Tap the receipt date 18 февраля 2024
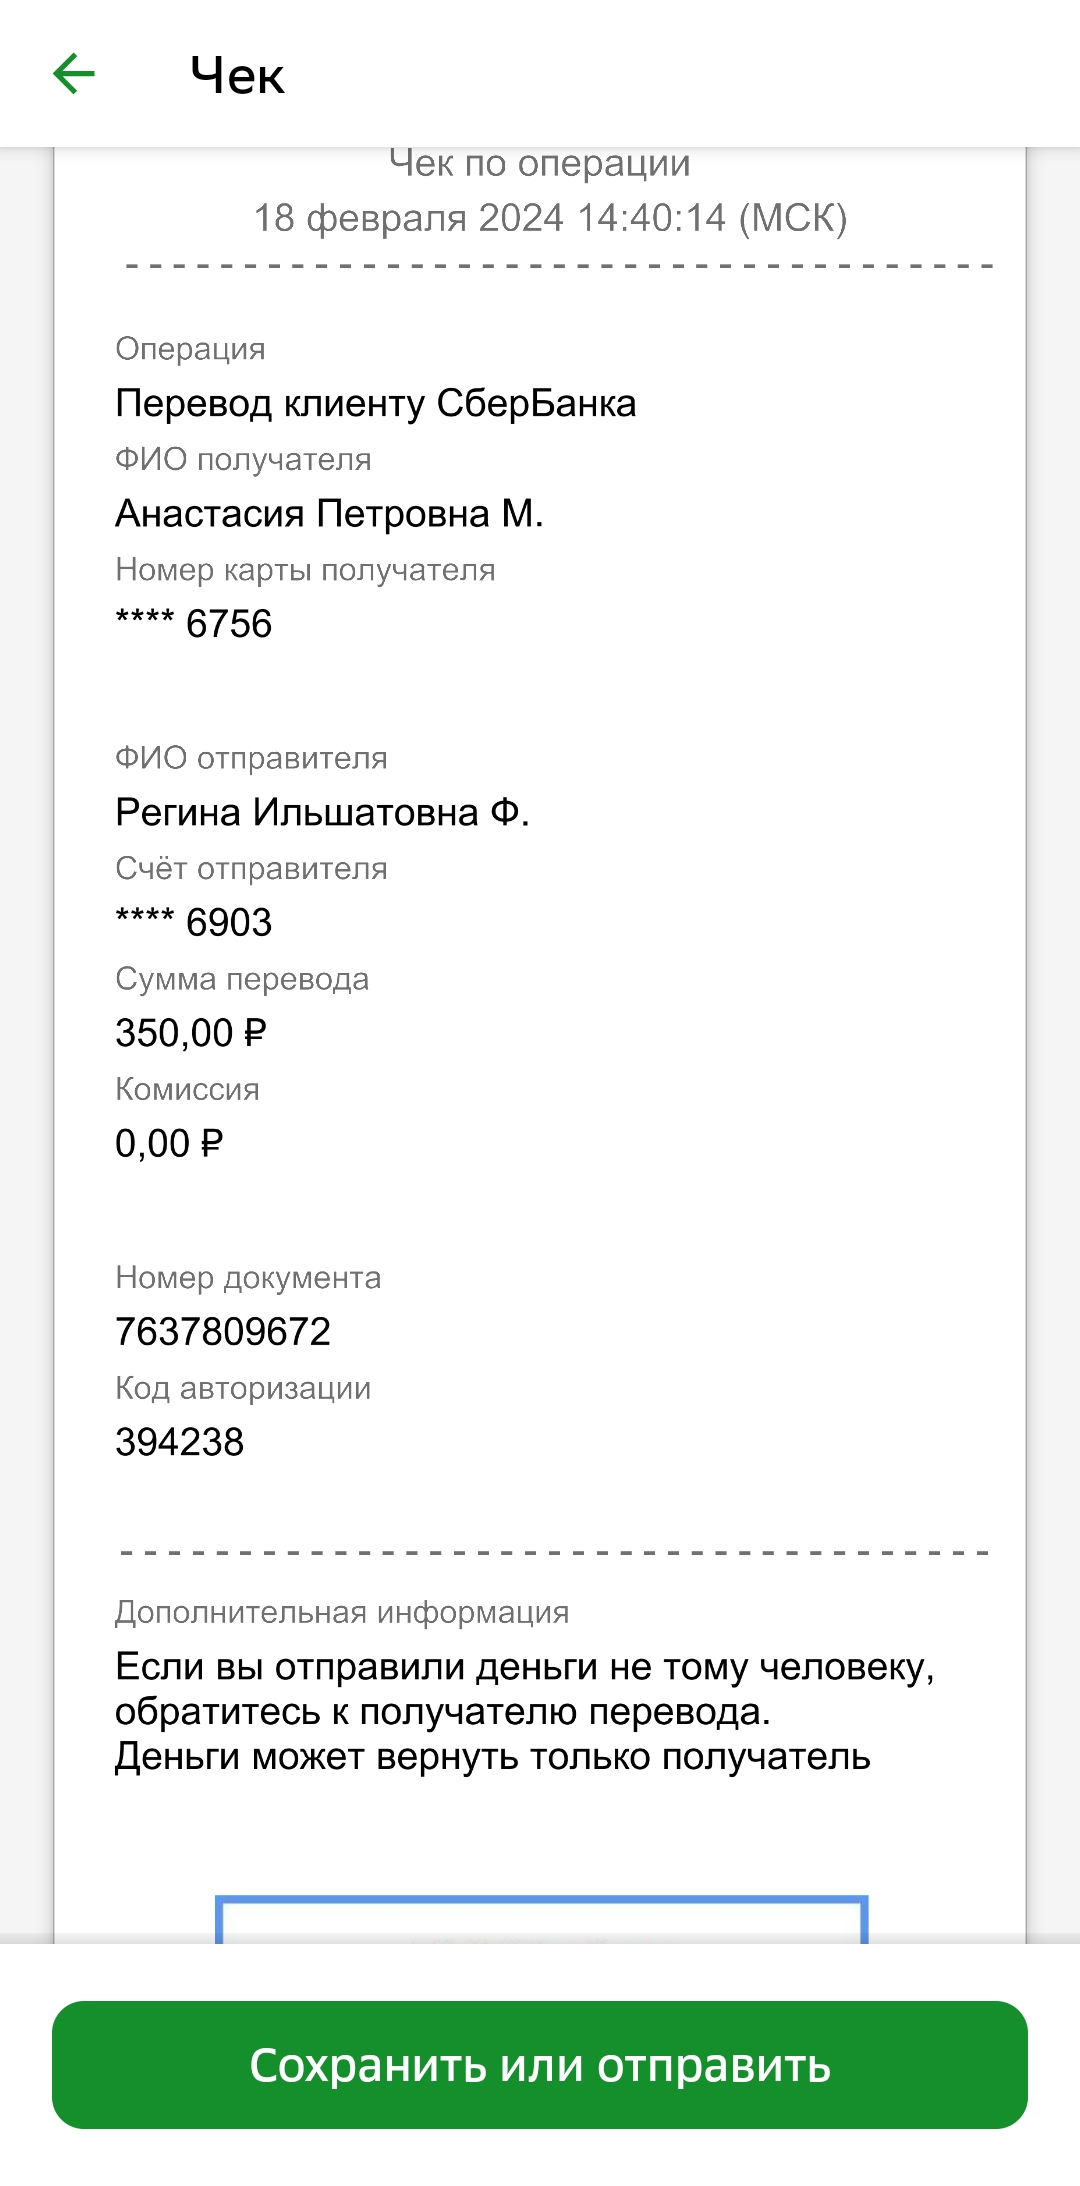This screenshot has height=2186, width=1080. [408, 218]
